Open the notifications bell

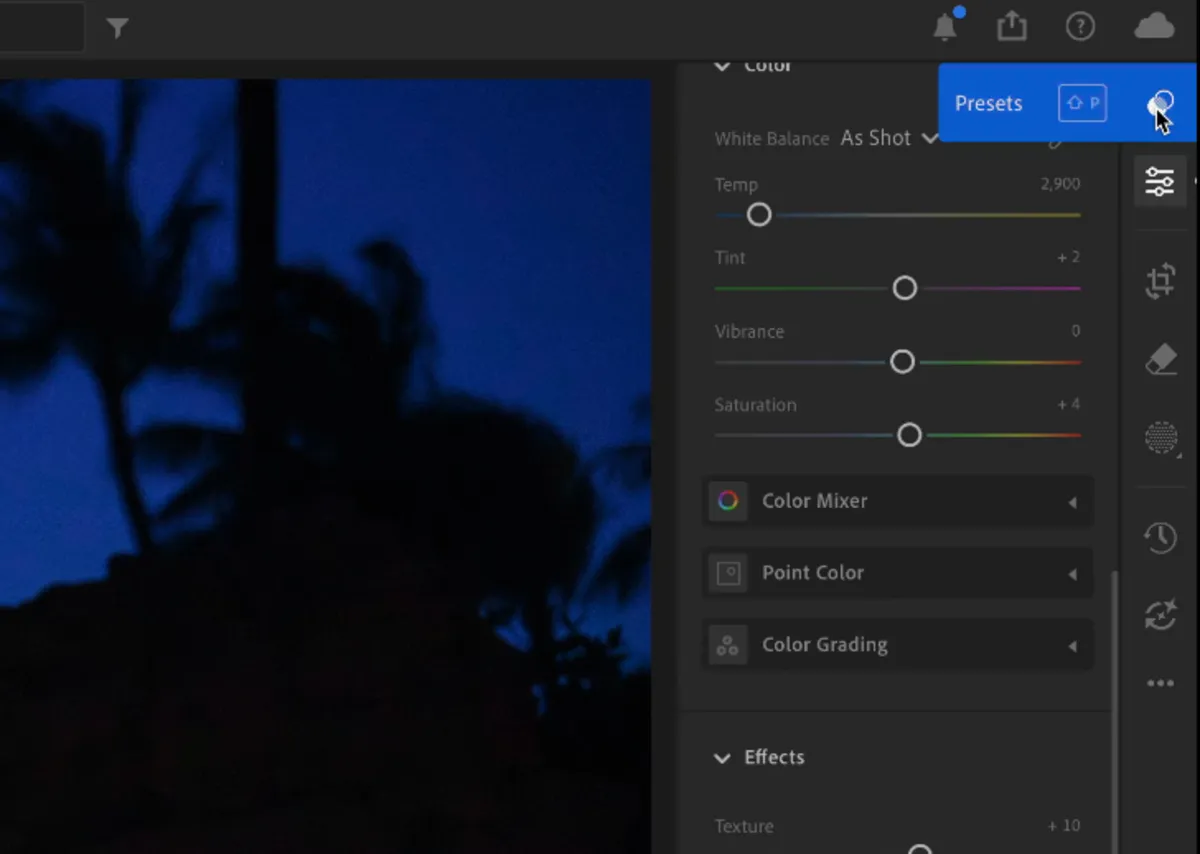[944, 26]
